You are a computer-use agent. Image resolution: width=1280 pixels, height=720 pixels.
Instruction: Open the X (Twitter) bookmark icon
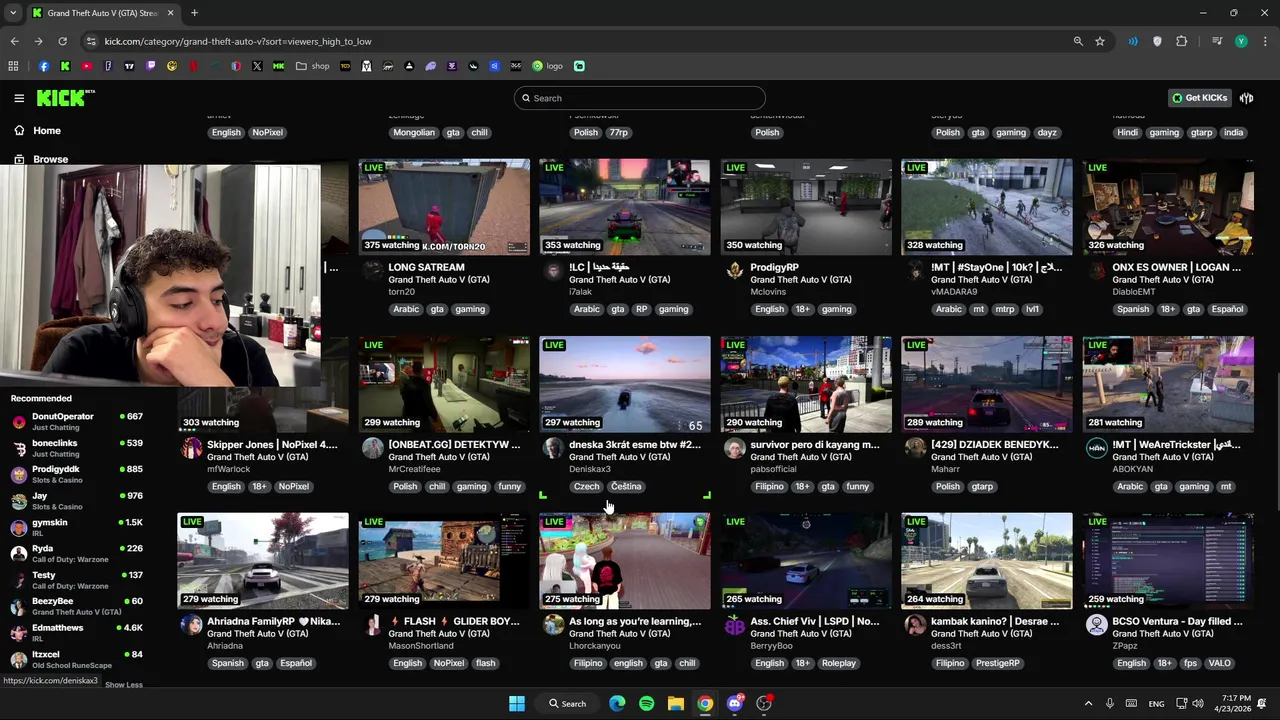click(x=257, y=66)
